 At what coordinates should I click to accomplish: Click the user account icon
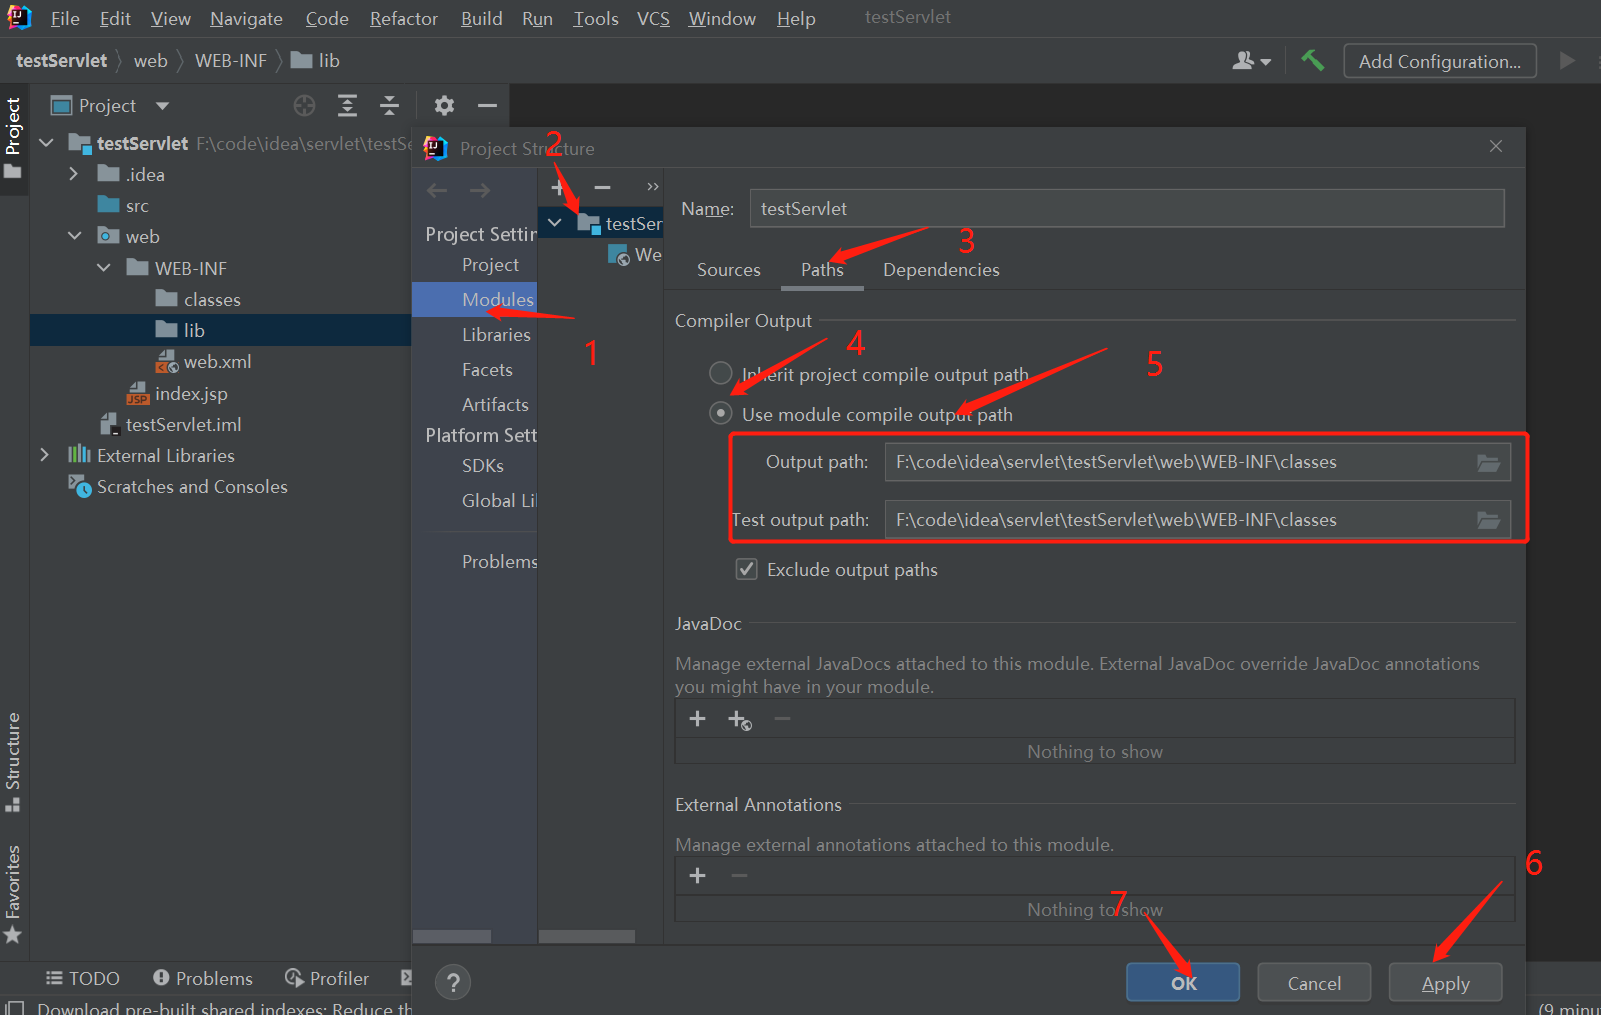[1243, 61]
